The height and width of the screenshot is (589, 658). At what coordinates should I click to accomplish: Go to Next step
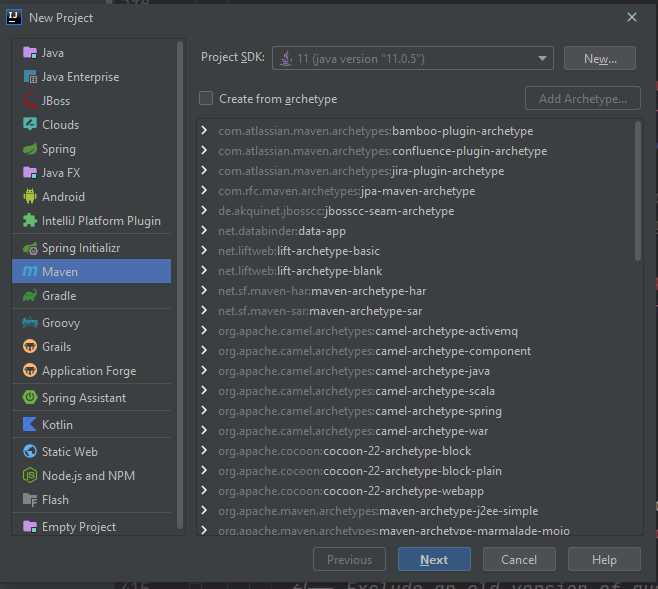coord(434,559)
